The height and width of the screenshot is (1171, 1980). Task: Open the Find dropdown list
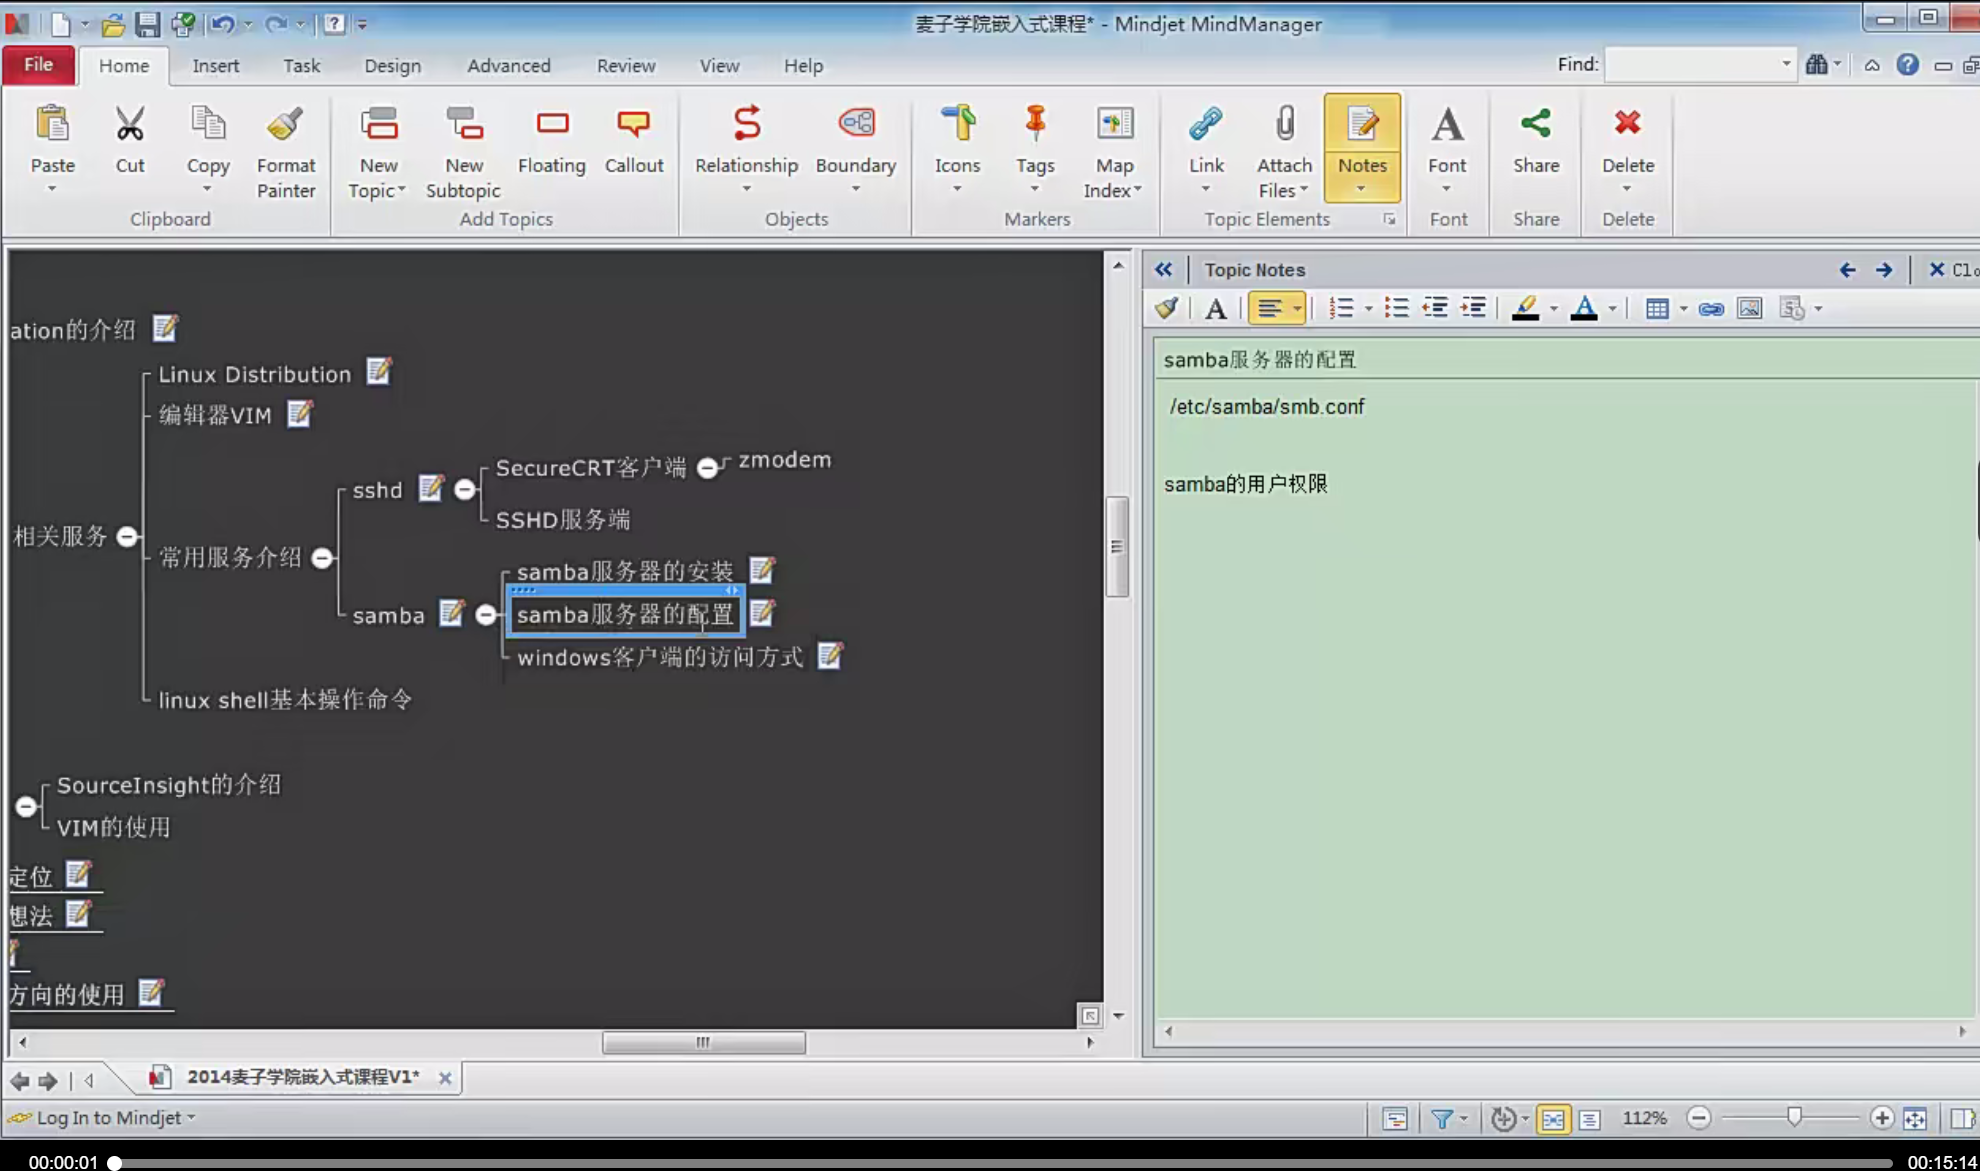point(1786,64)
